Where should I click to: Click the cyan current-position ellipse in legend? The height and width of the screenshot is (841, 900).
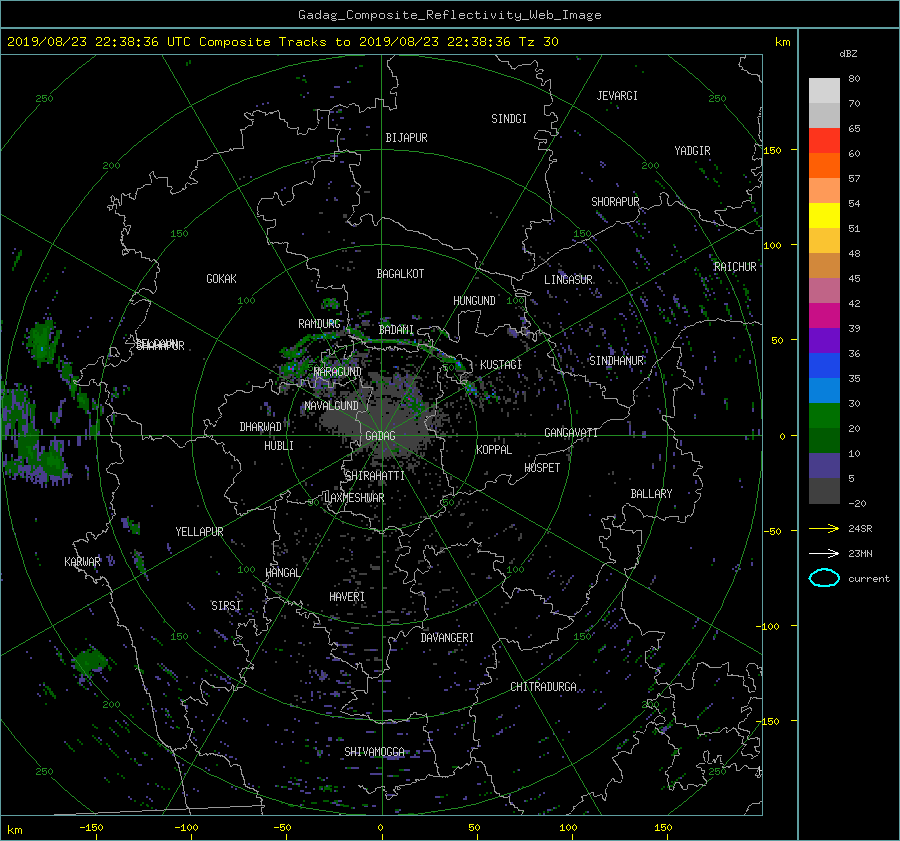click(x=824, y=578)
